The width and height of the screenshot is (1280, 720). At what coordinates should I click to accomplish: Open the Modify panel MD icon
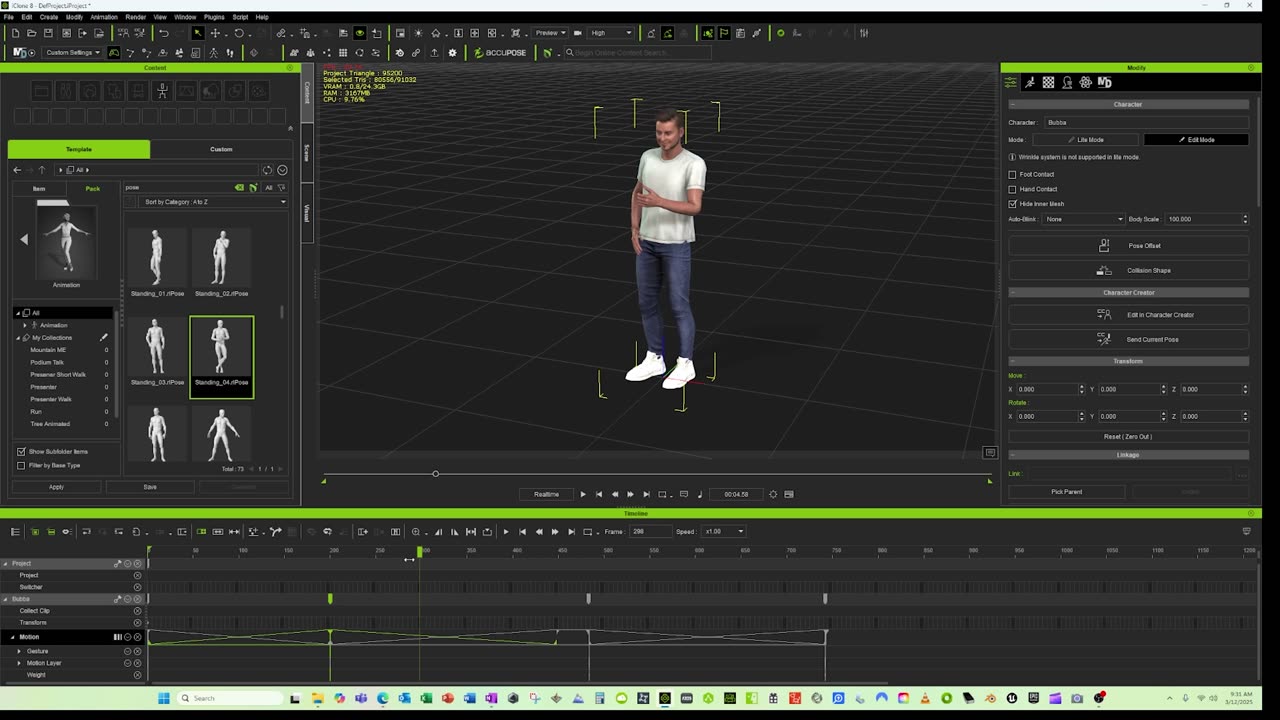point(1105,83)
